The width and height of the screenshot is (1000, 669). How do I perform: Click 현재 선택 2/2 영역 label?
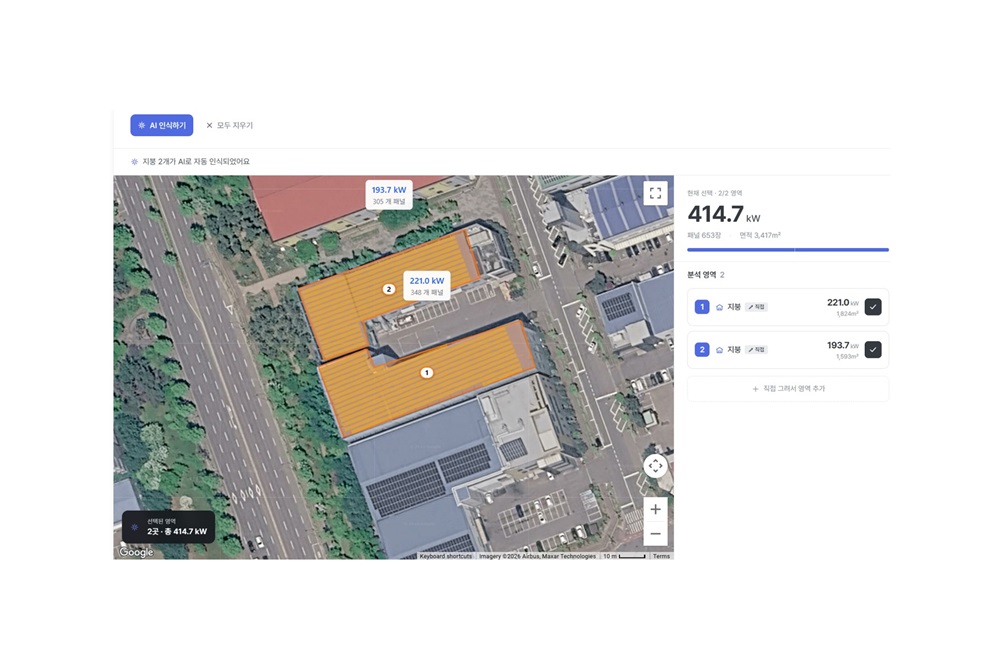pyautogui.click(x=714, y=193)
